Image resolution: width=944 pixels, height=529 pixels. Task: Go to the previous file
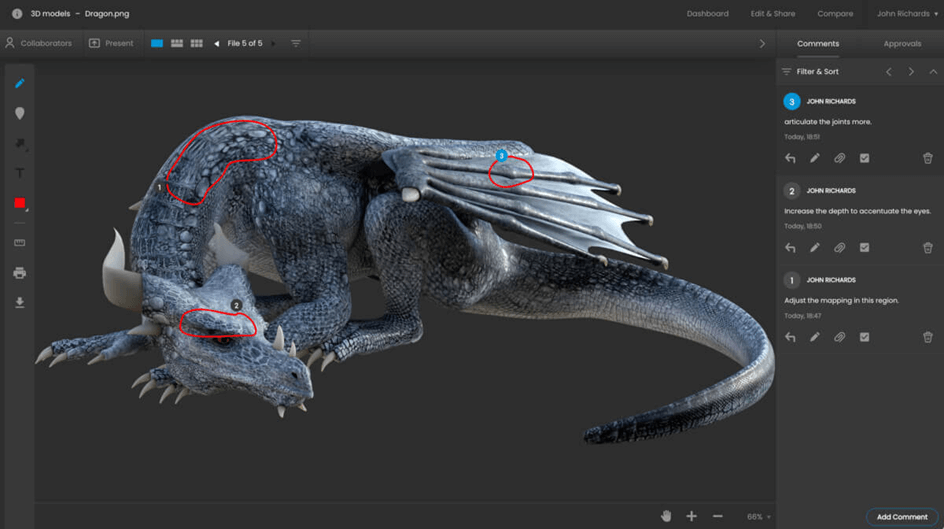click(x=217, y=43)
